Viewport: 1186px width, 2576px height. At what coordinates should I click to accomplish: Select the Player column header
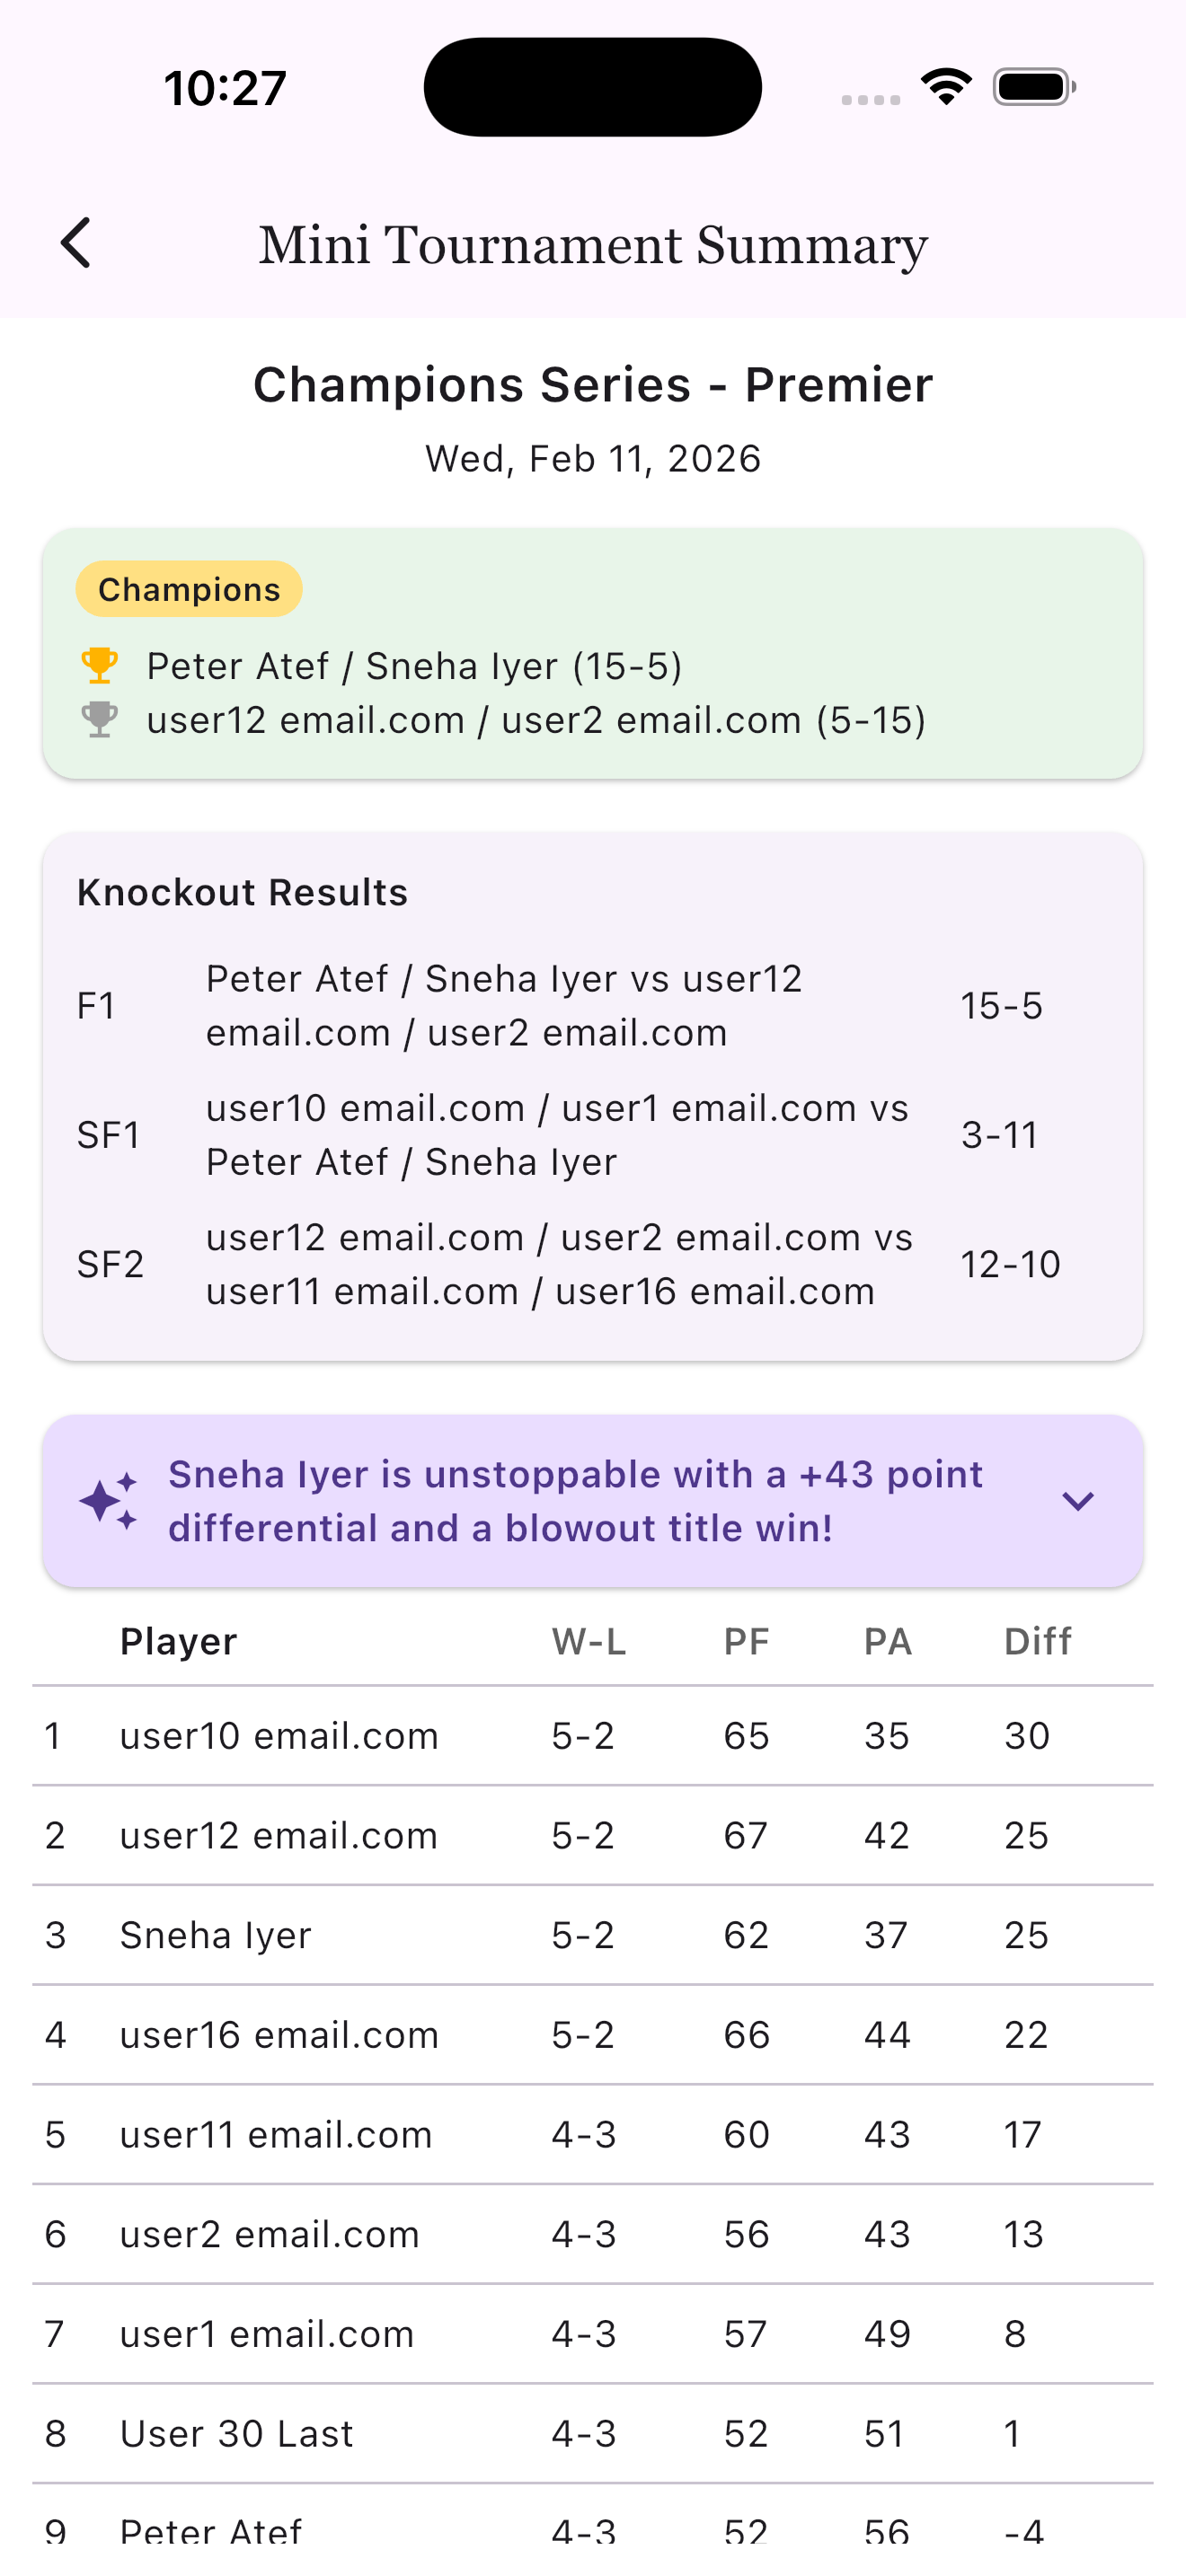click(x=178, y=1641)
